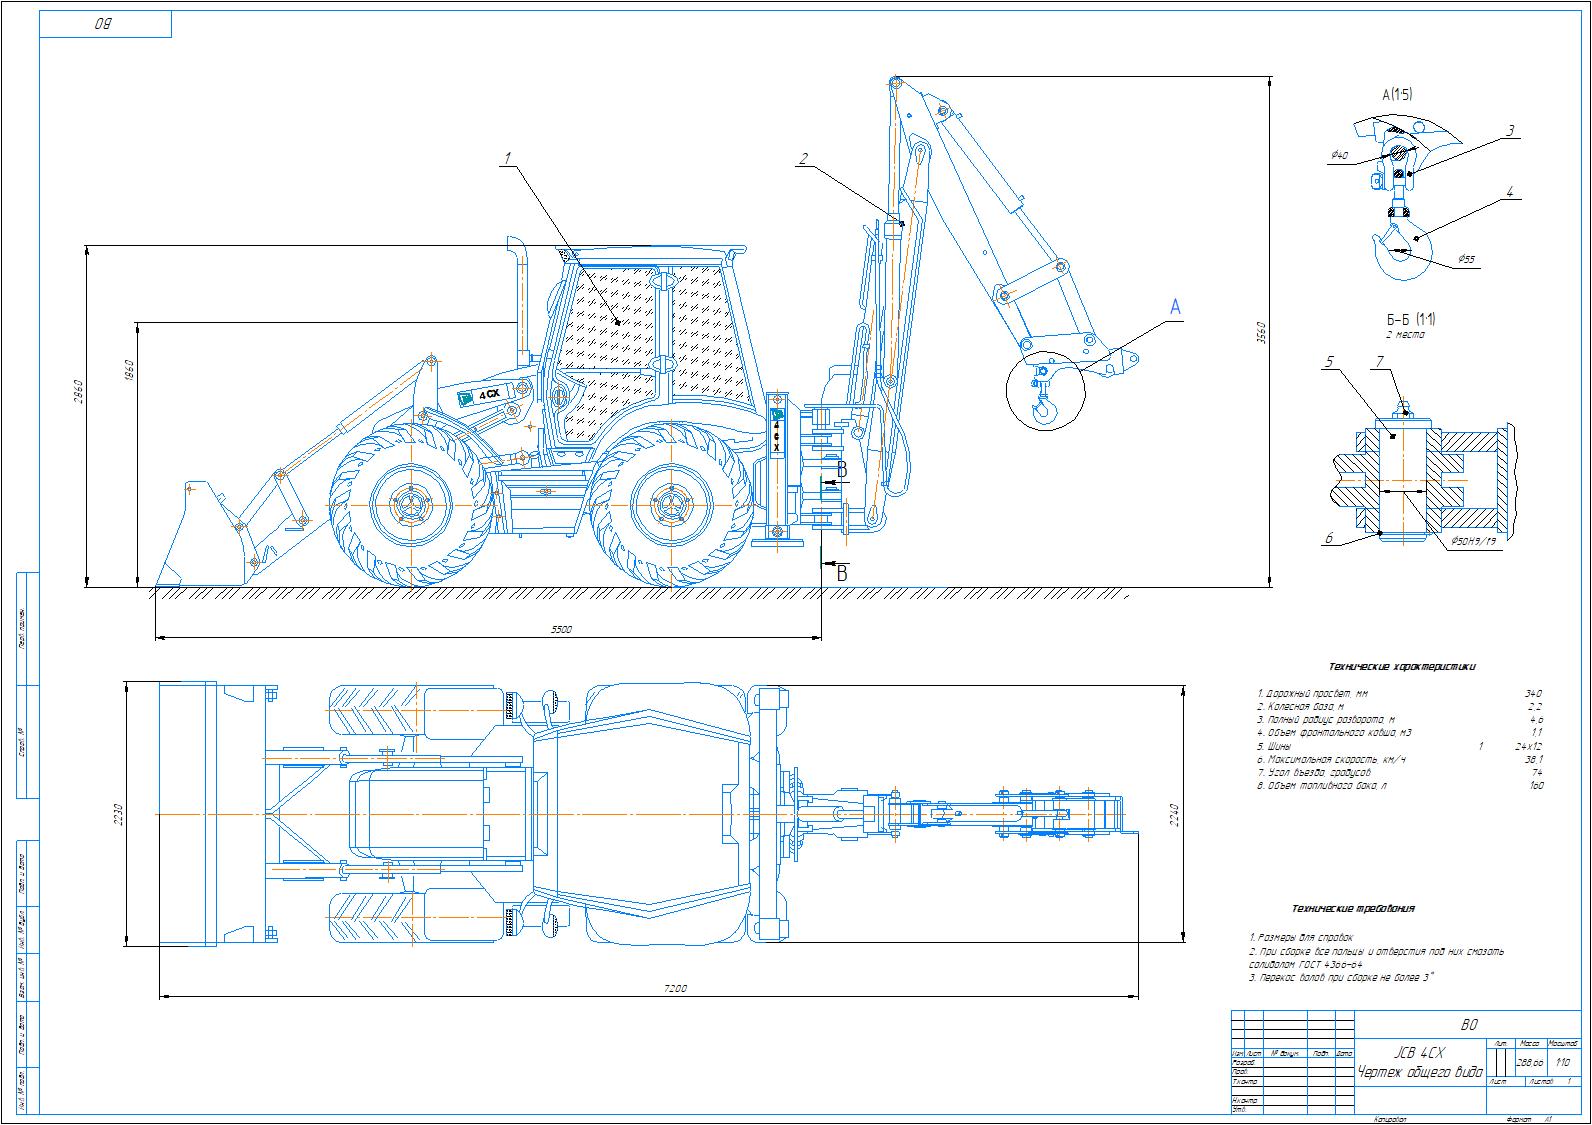This screenshot has height=1125, width=1592.
Task: Select the tire size value 24x12
Action: (1529, 747)
